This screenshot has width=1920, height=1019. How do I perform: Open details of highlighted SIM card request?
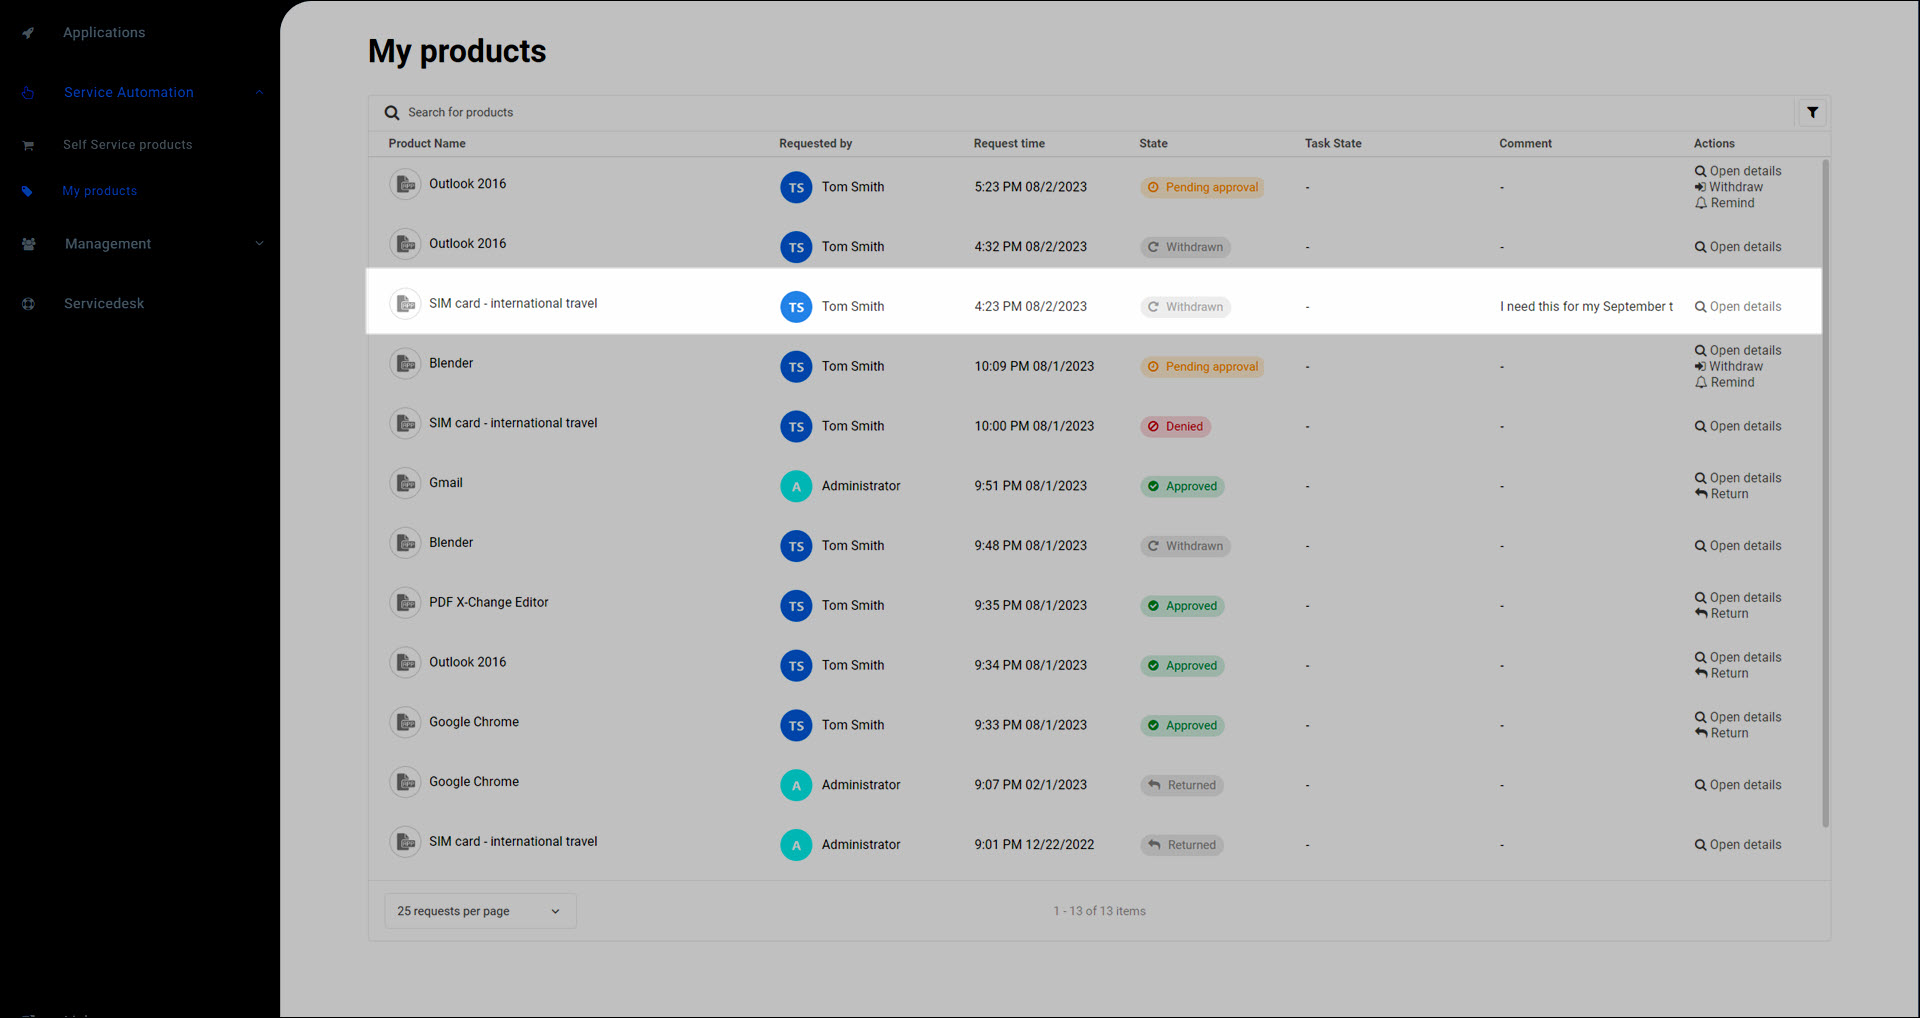(x=1738, y=307)
